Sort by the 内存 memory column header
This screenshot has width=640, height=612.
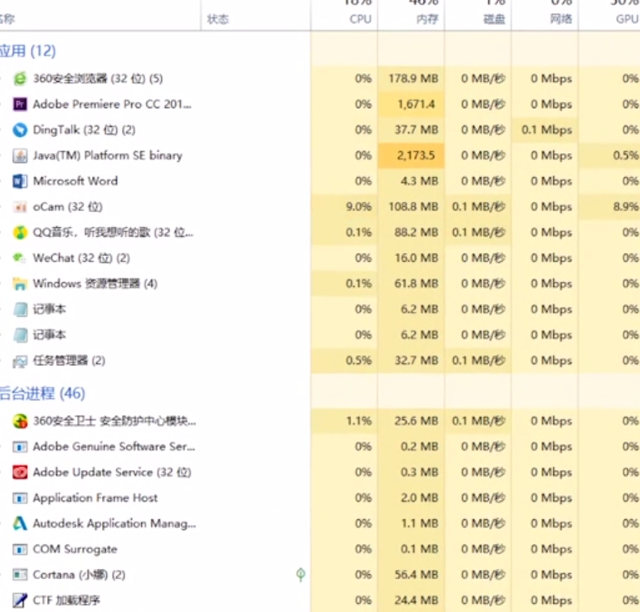click(427, 18)
